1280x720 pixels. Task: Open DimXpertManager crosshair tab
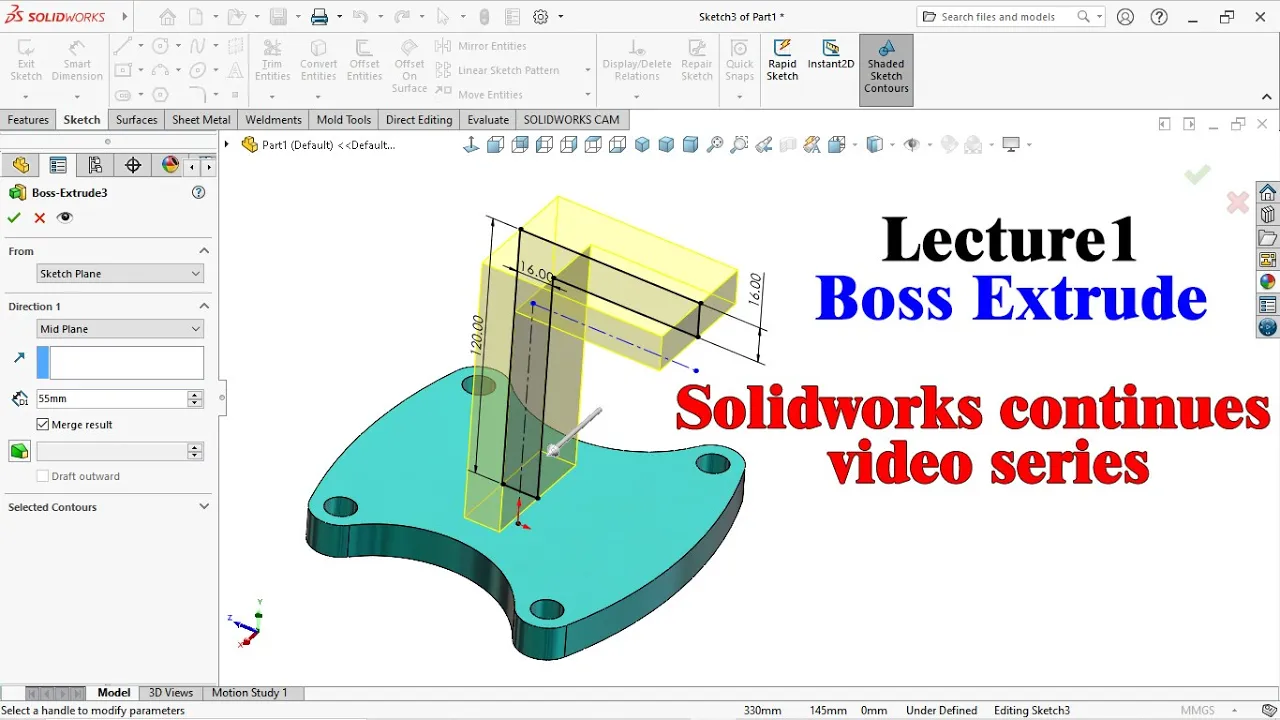pos(133,165)
